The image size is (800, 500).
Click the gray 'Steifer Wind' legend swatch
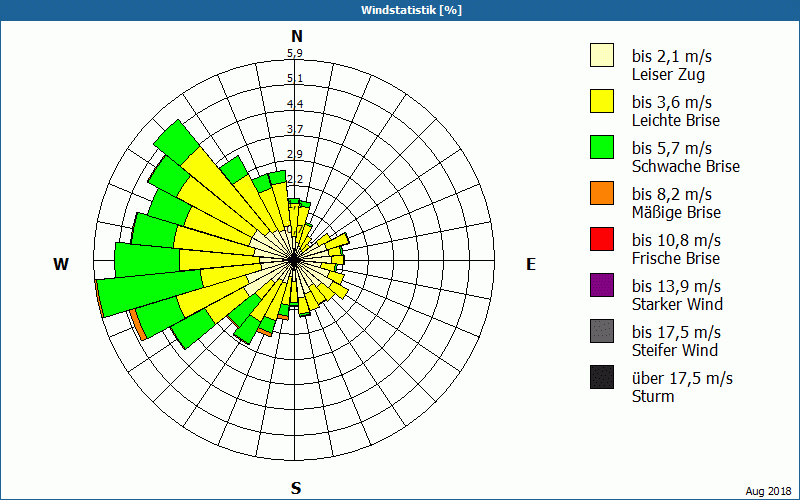(601, 331)
